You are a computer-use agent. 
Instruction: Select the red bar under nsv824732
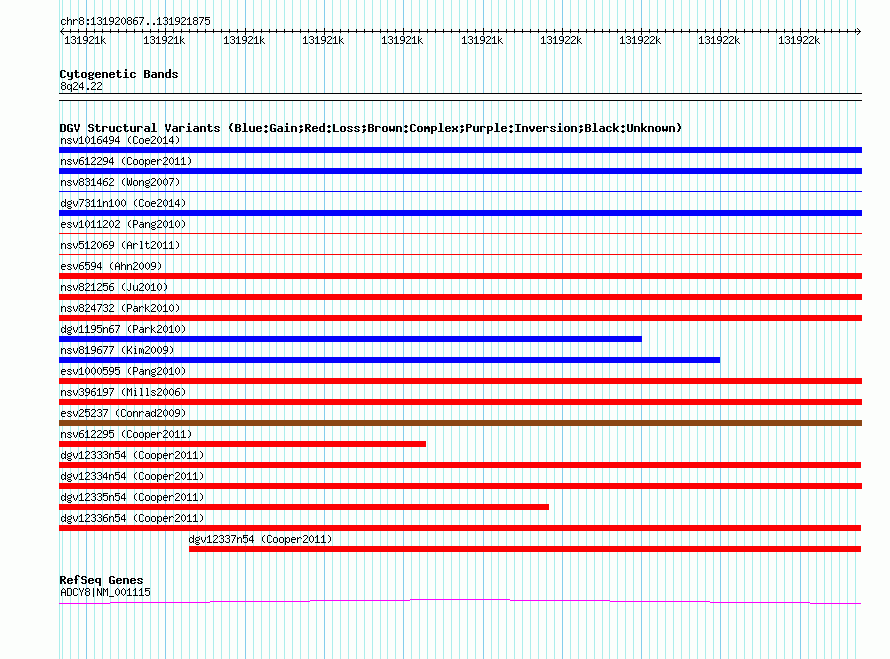pyautogui.click(x=460, y=318)
